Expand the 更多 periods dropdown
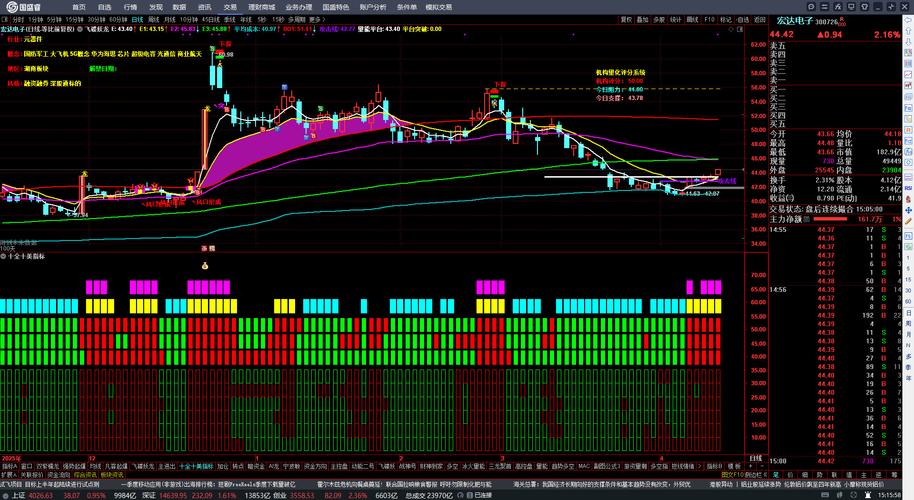Viewport: 914px width, 500px height. tap(315, 19)
